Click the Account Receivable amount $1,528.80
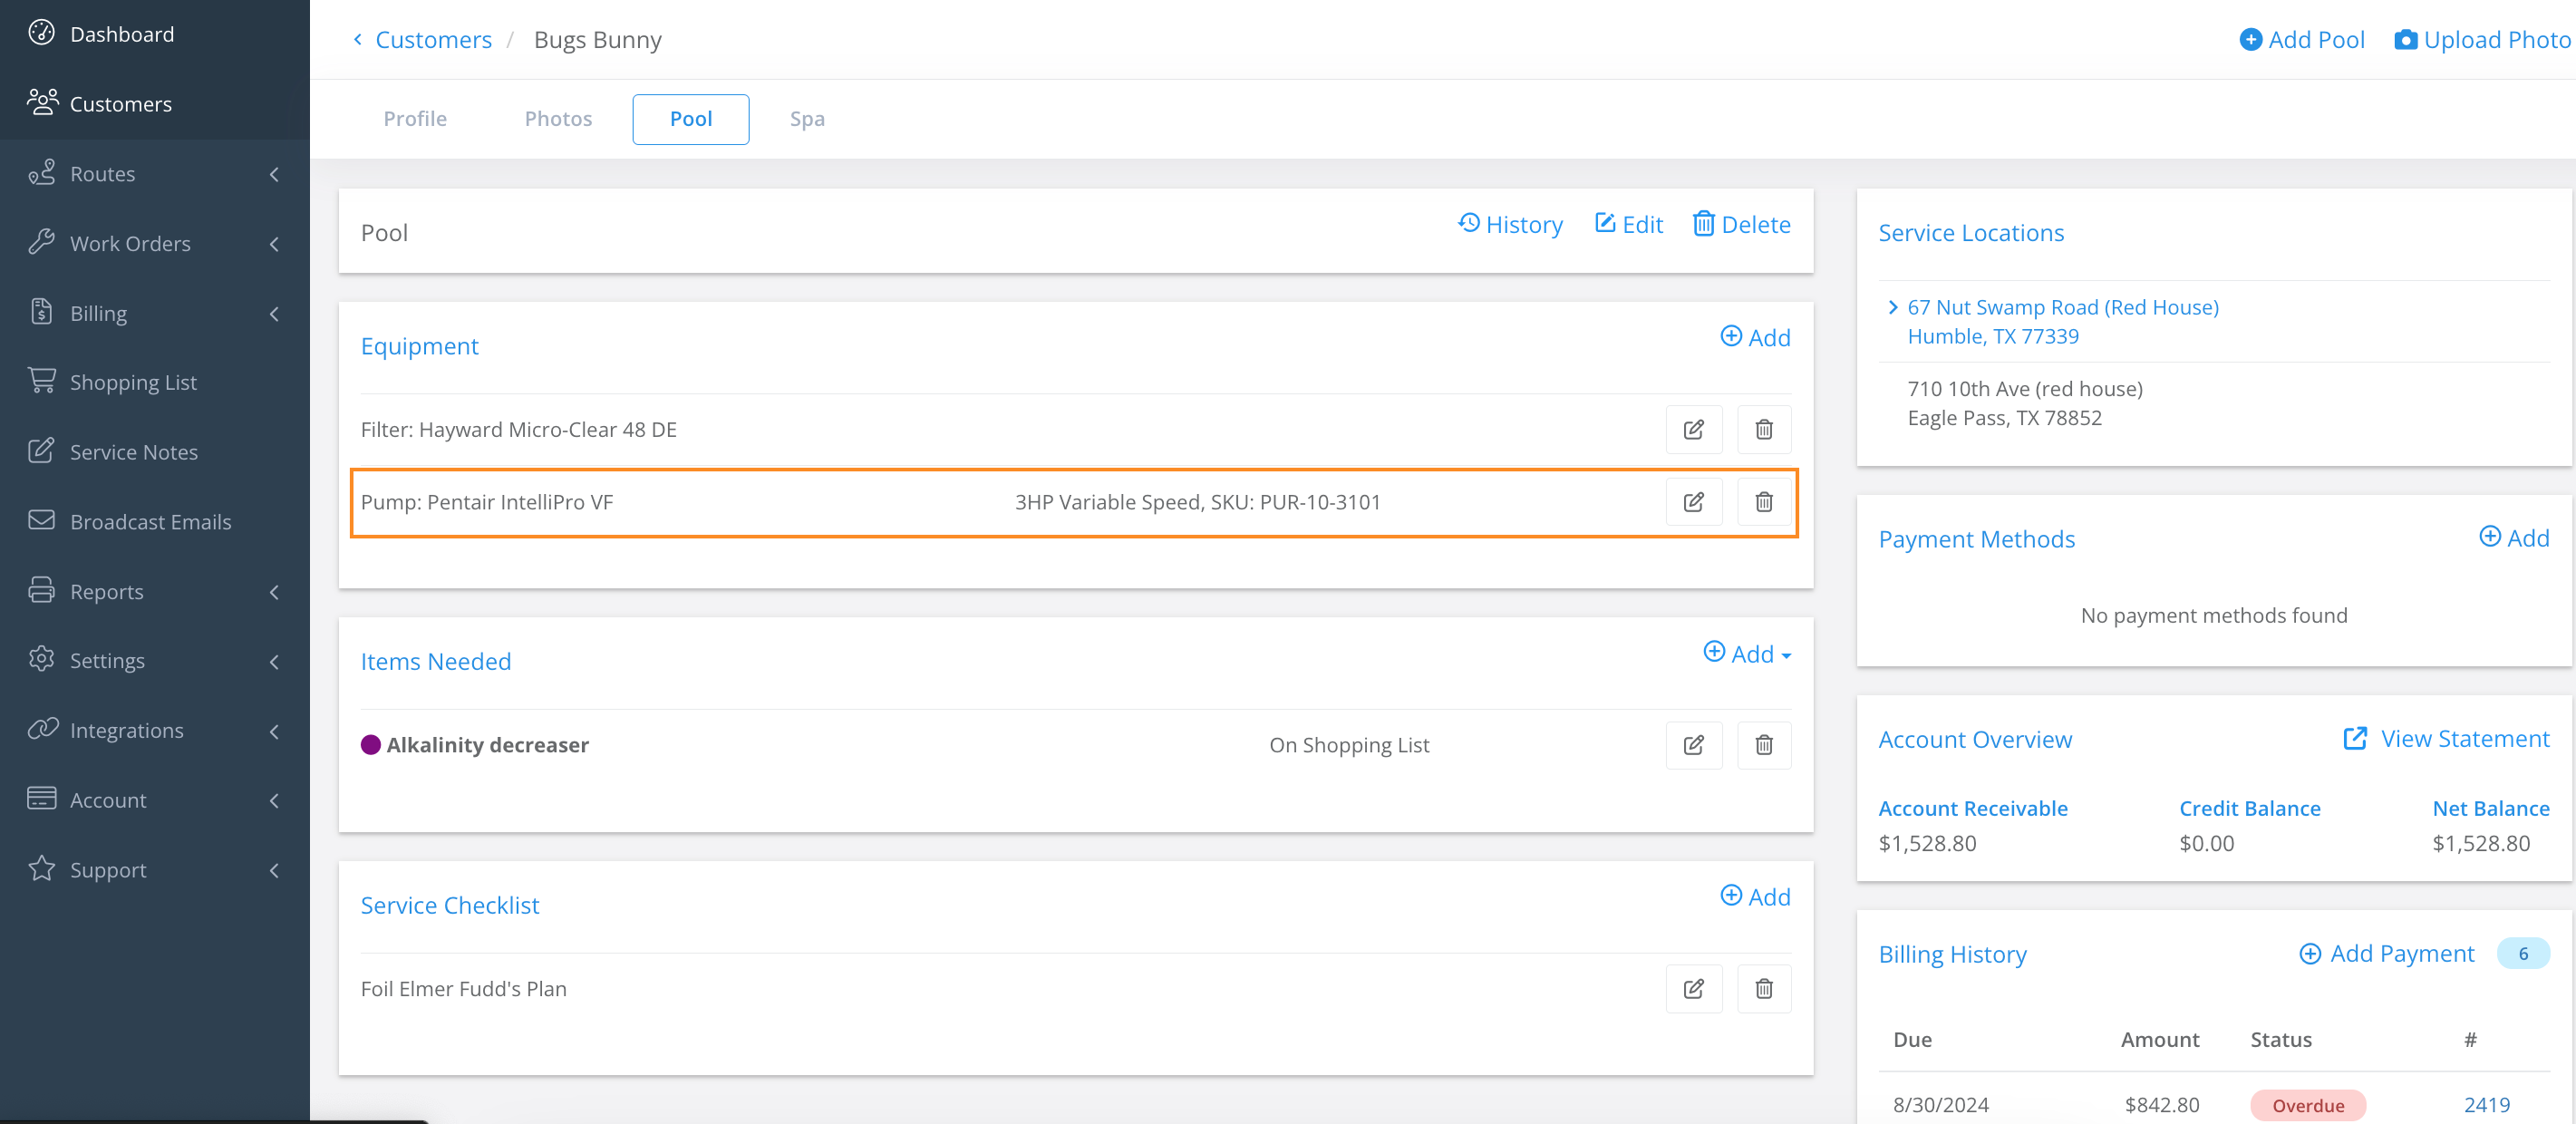 1927,843
